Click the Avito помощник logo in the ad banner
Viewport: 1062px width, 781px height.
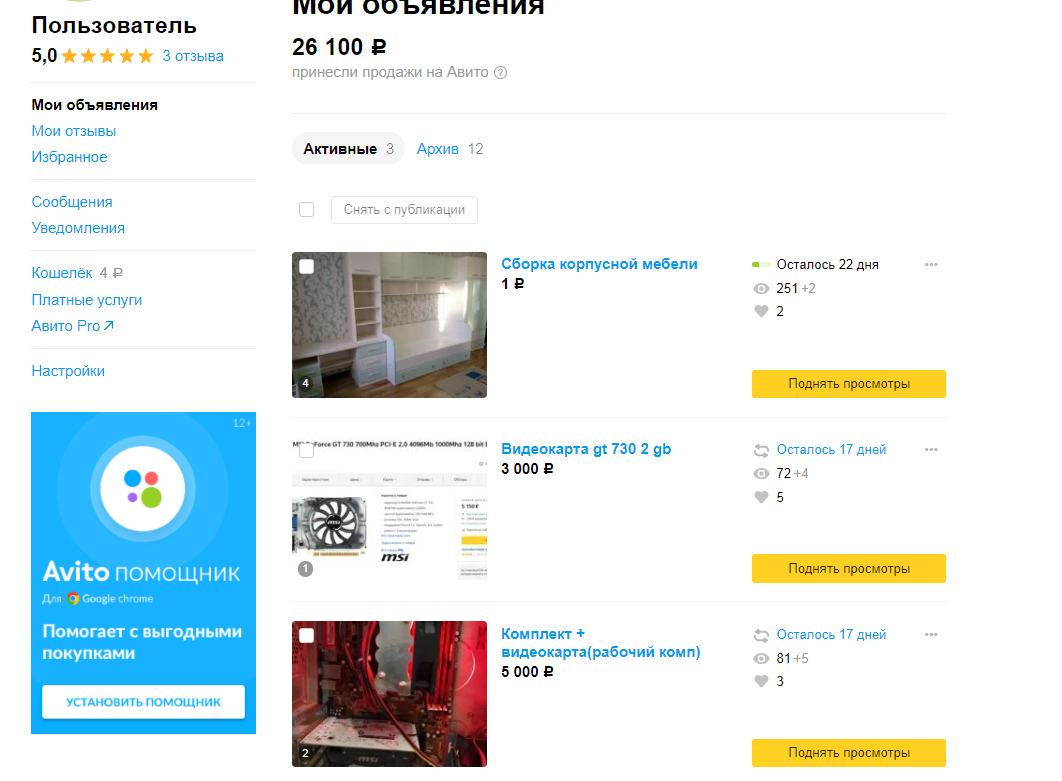click(x=143, y=488)
